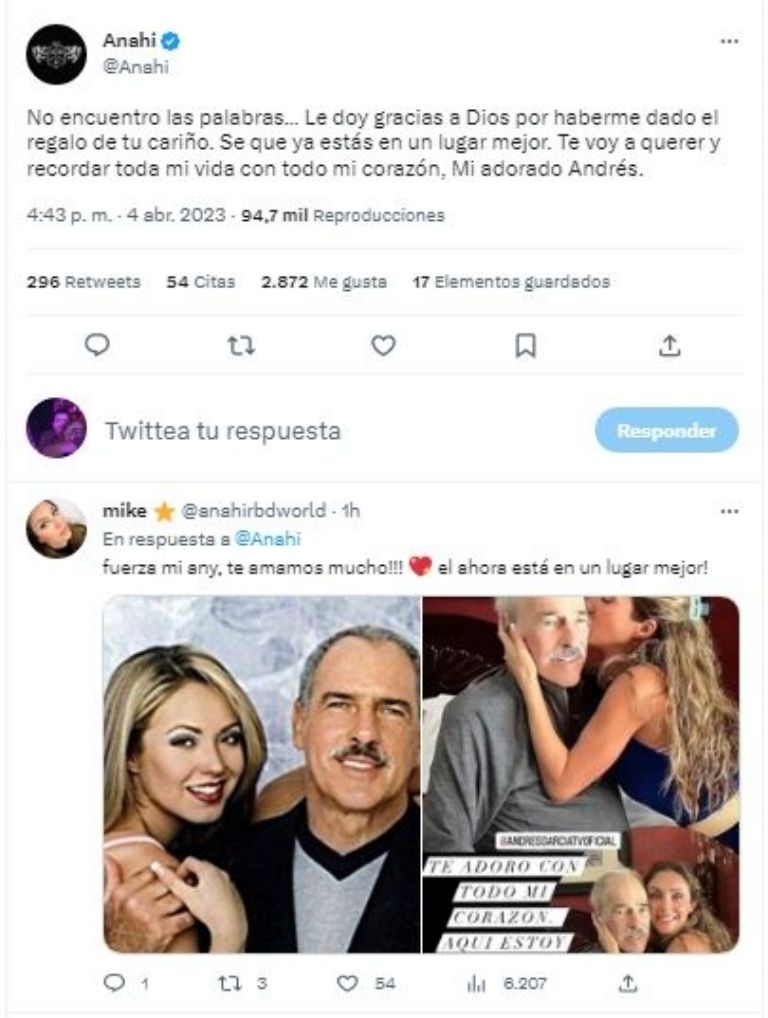768x1018 pixels.
Task: Click the Twittea tu respuesta input field
Action: click(x=220, y=431)
